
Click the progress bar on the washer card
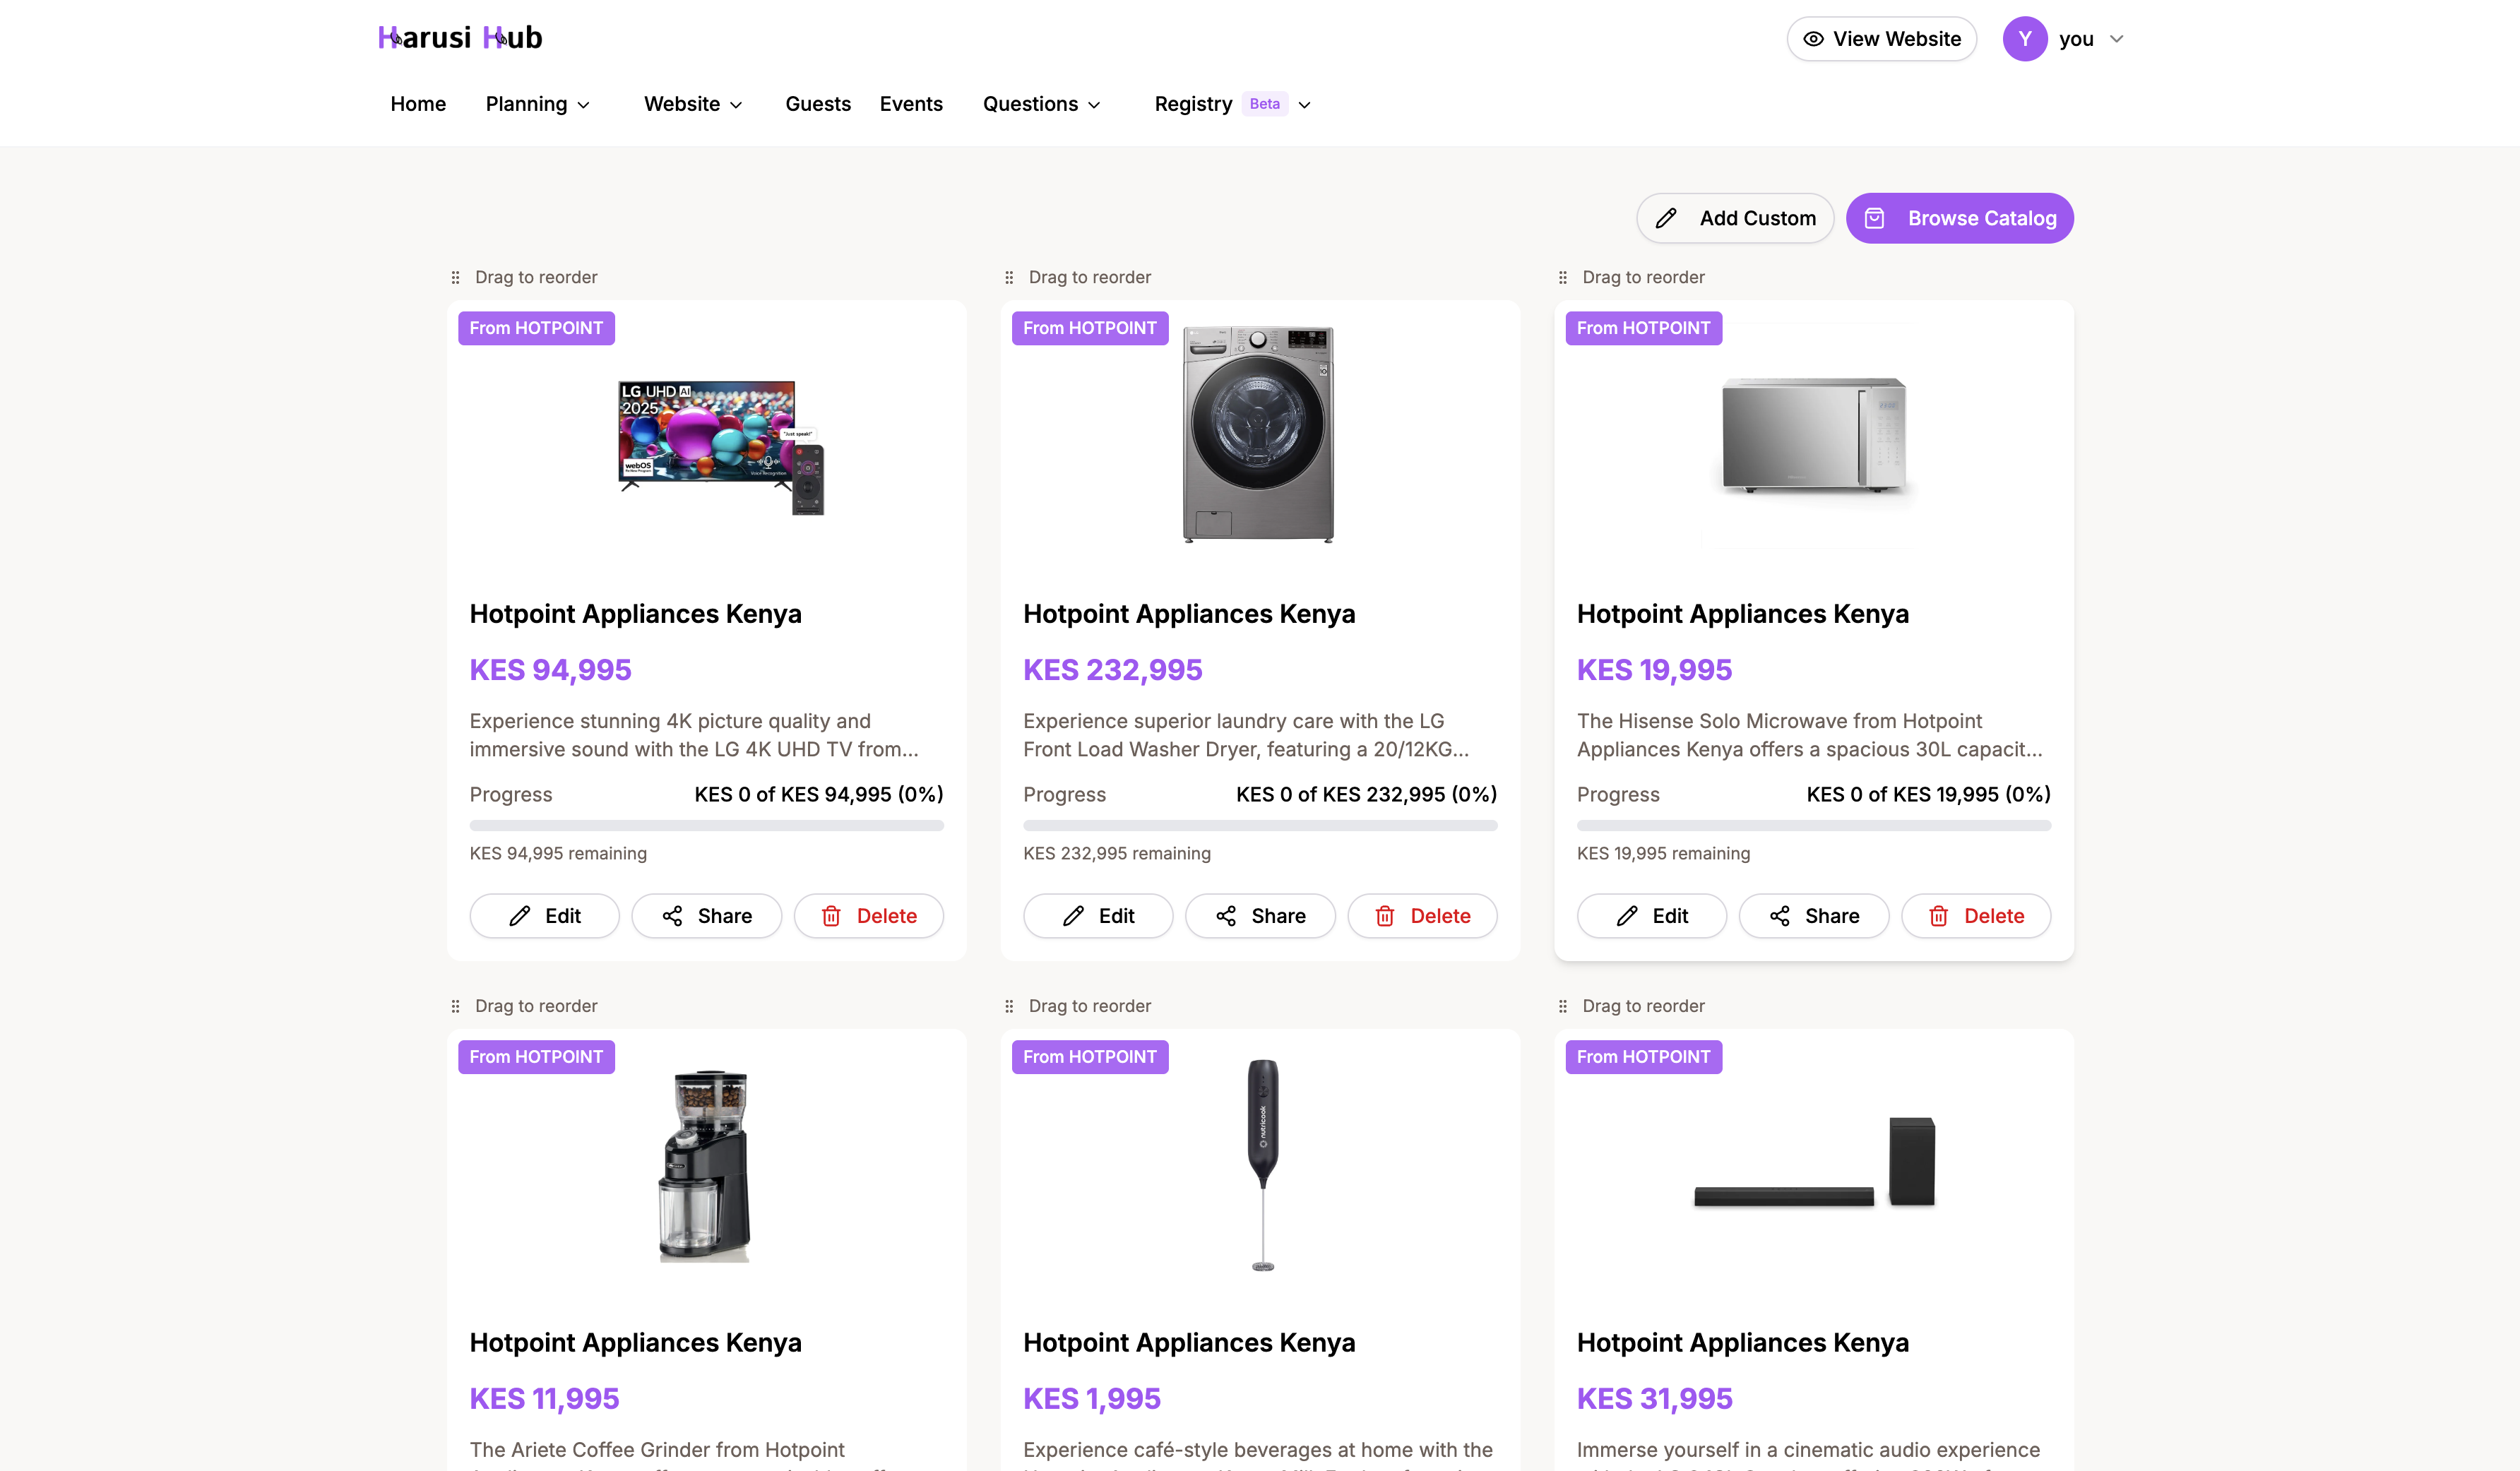(x=1260, y=826)
